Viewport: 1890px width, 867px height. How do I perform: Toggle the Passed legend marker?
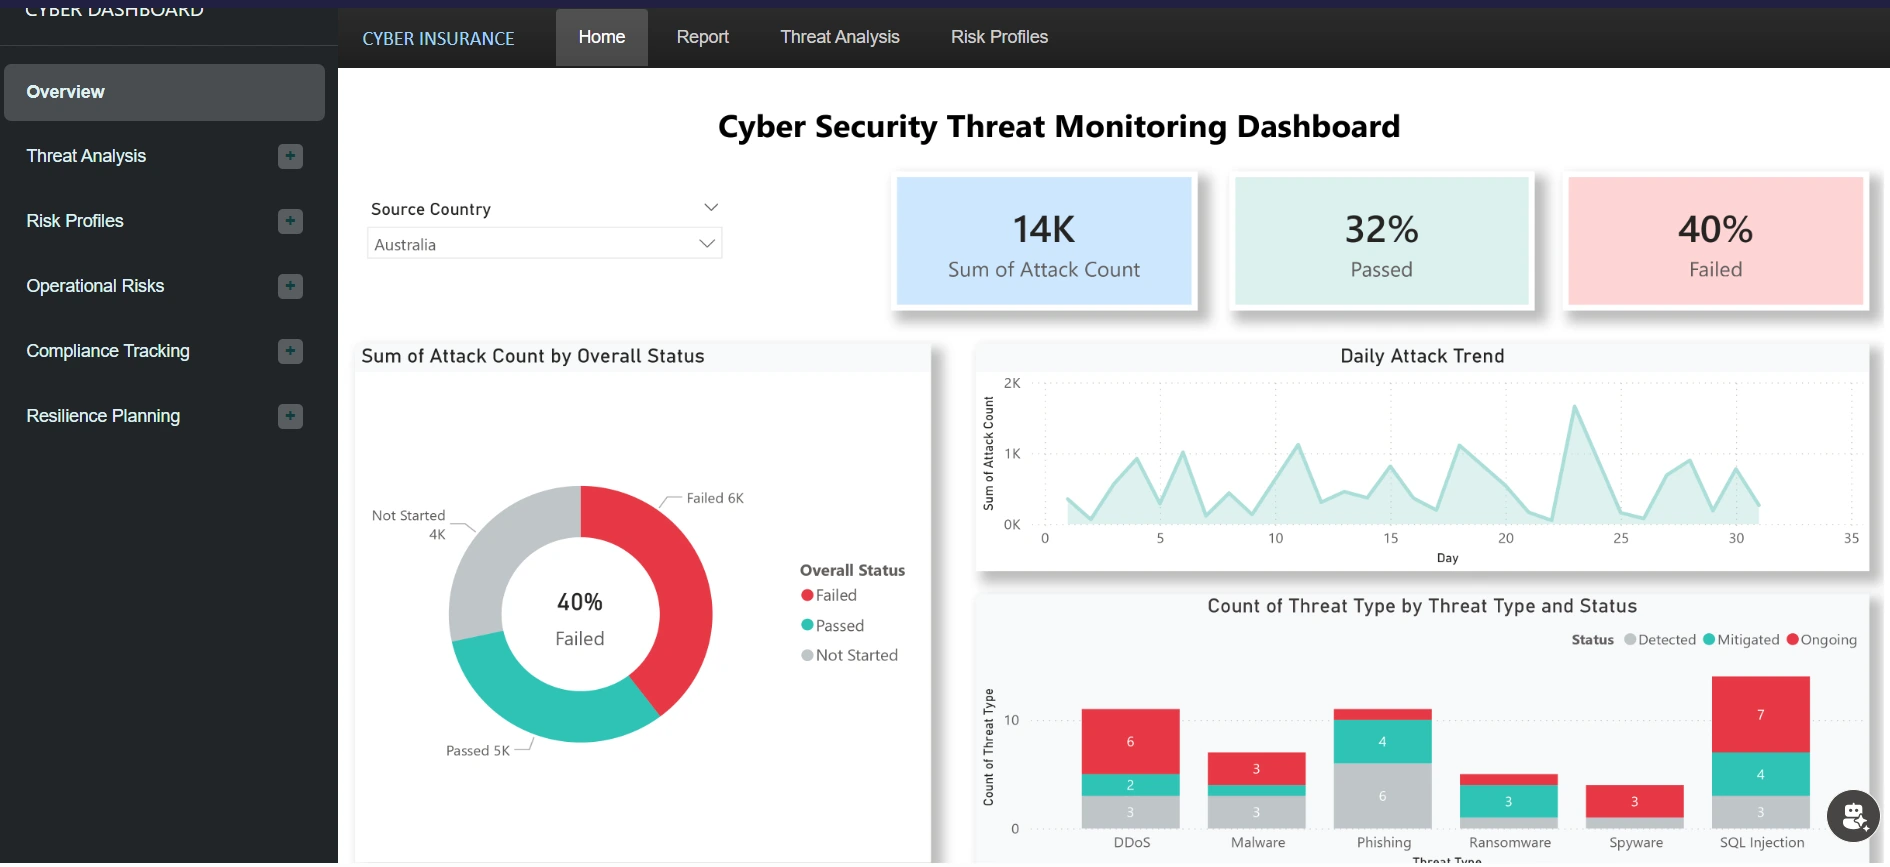click(807, 625)
